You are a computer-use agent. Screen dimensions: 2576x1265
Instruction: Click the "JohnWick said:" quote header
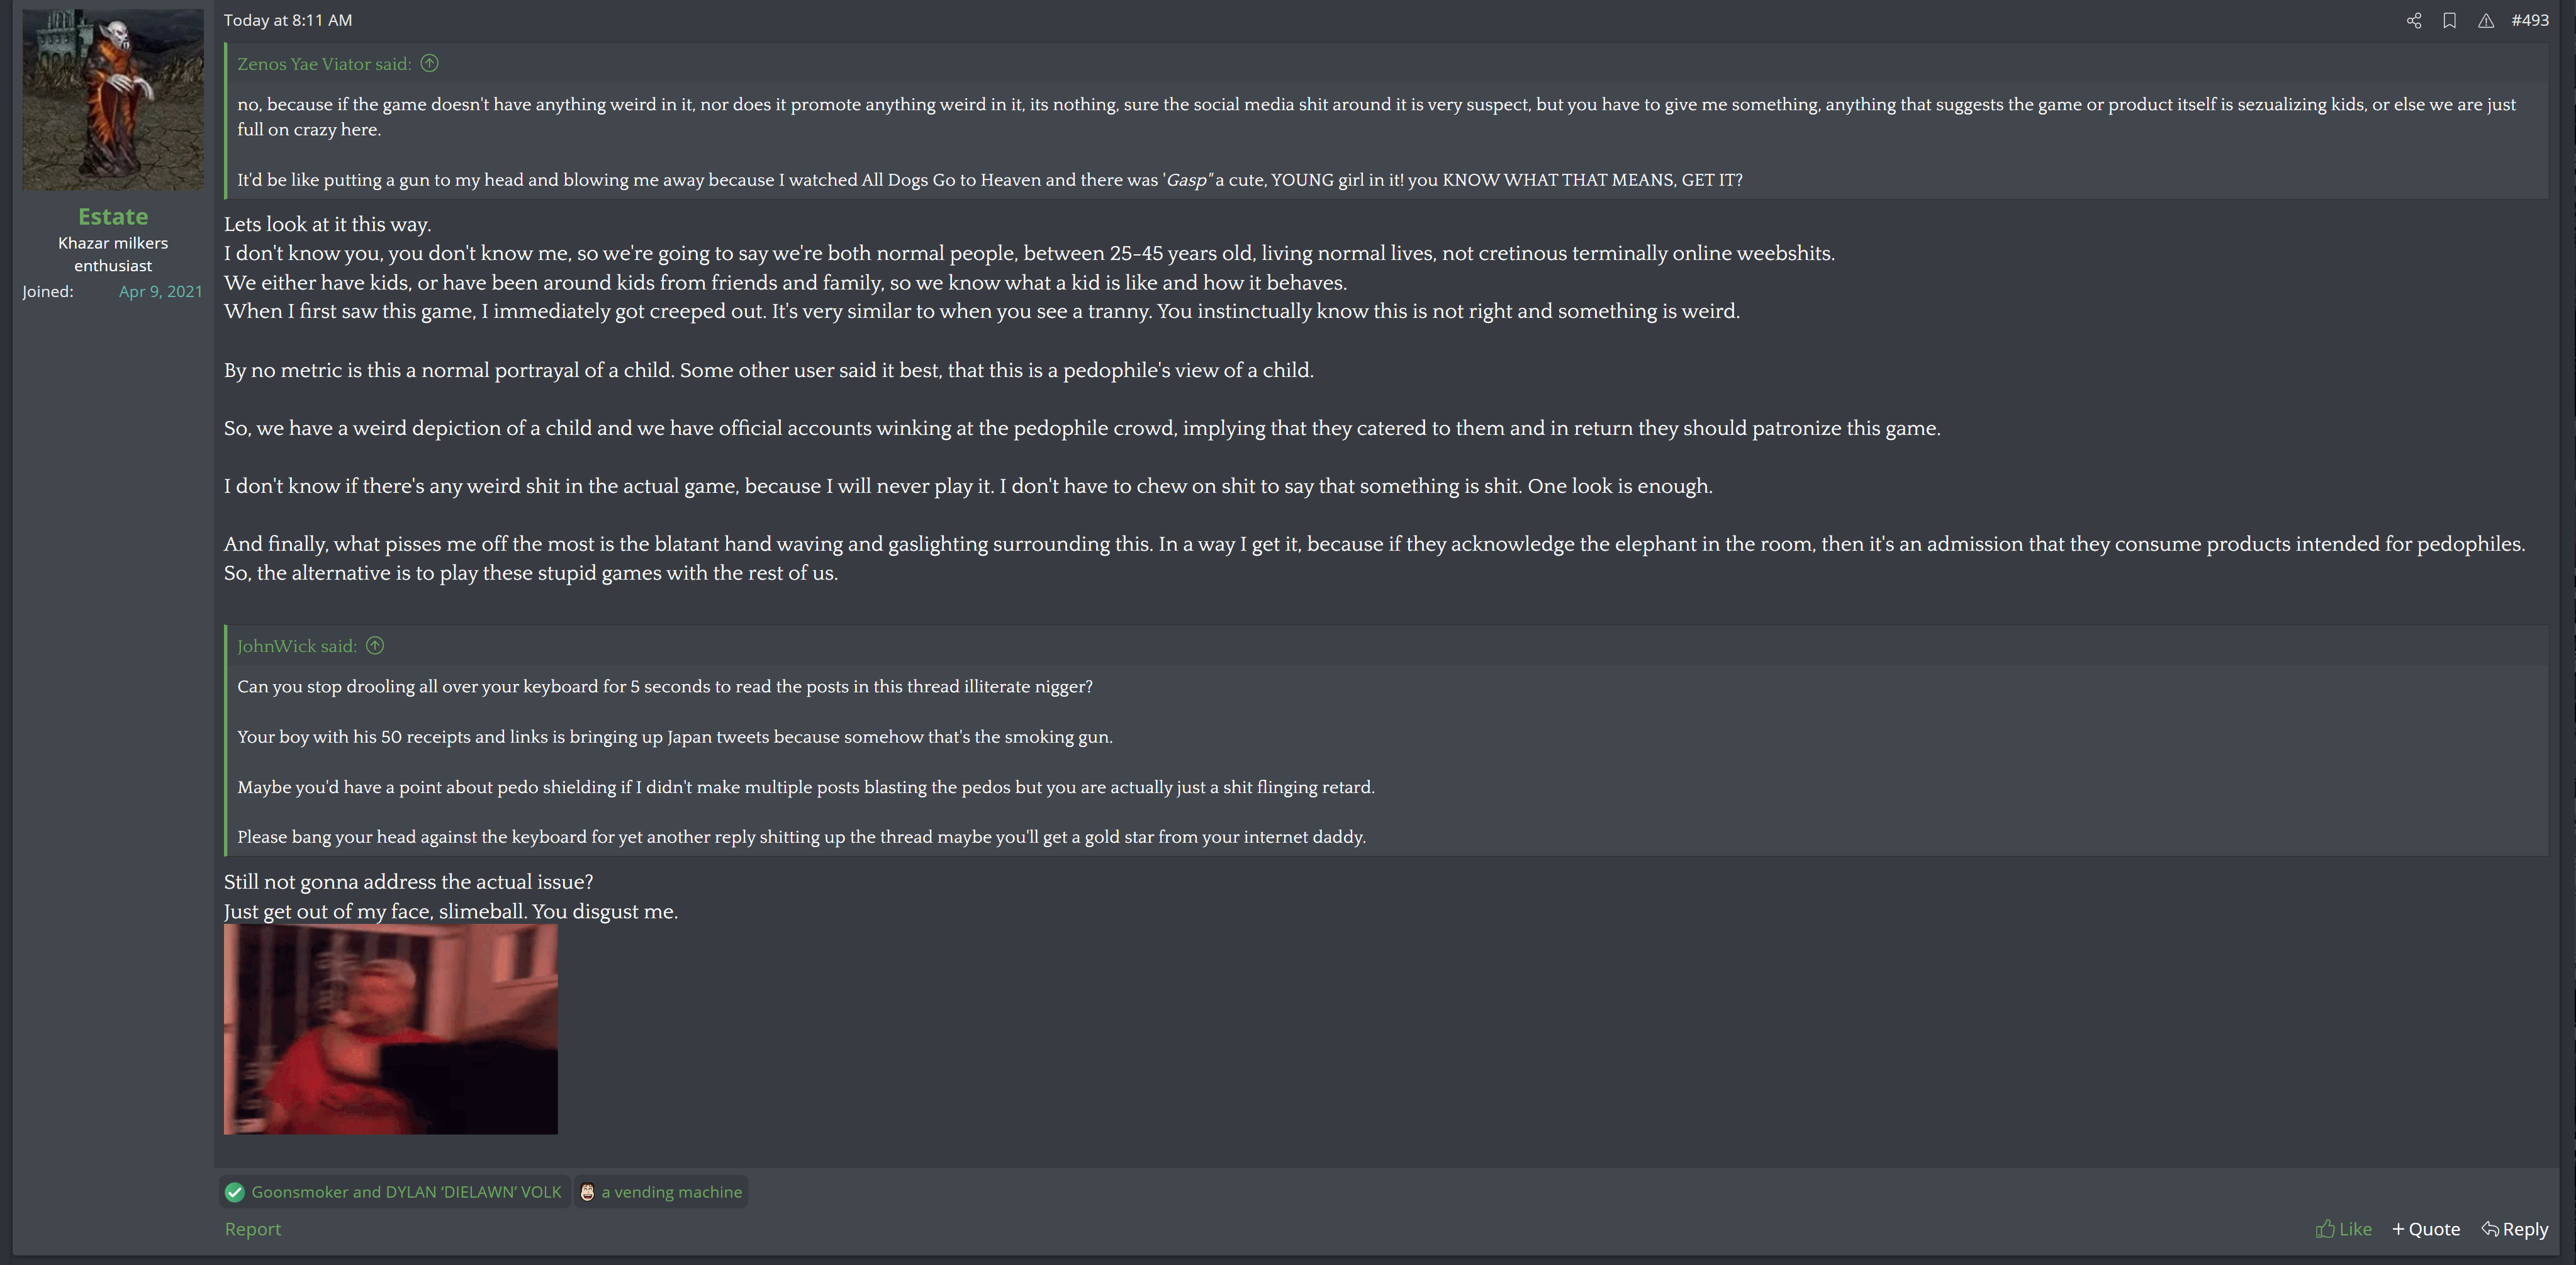(297, 646)
